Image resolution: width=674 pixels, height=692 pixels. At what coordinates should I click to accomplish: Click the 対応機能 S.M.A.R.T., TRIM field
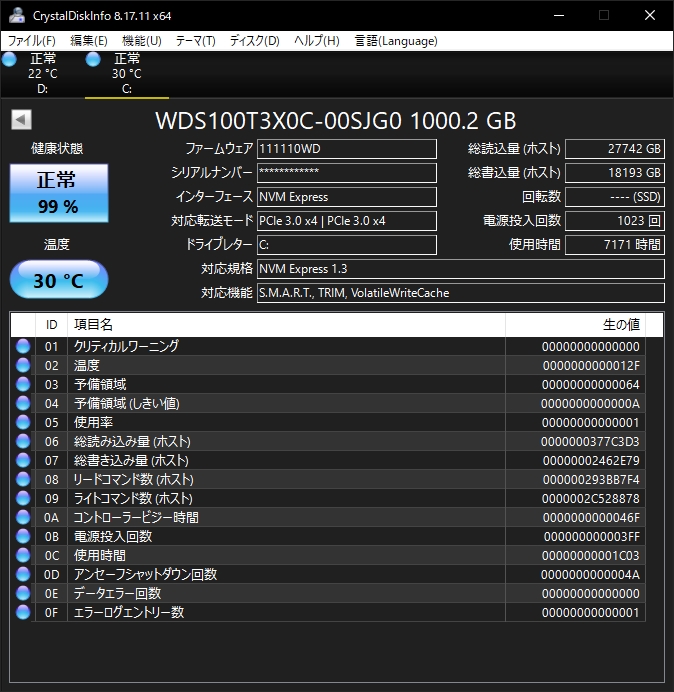461,293
